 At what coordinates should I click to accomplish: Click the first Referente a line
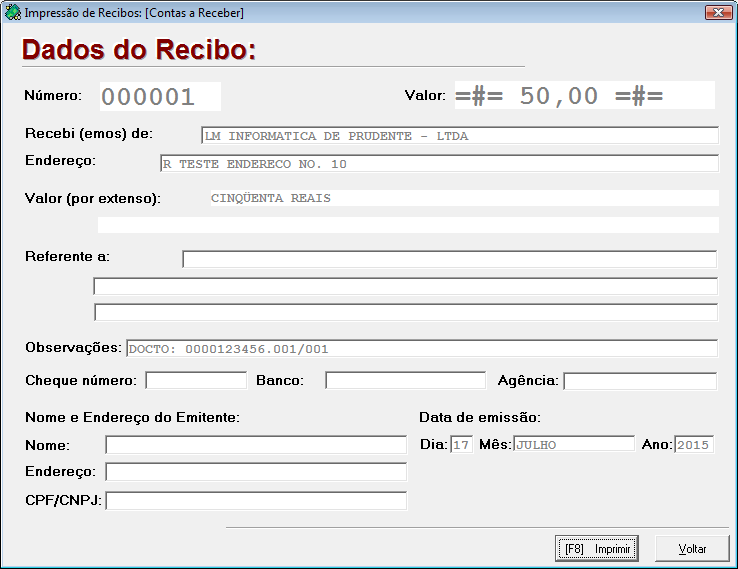click(x=449, y=260)
